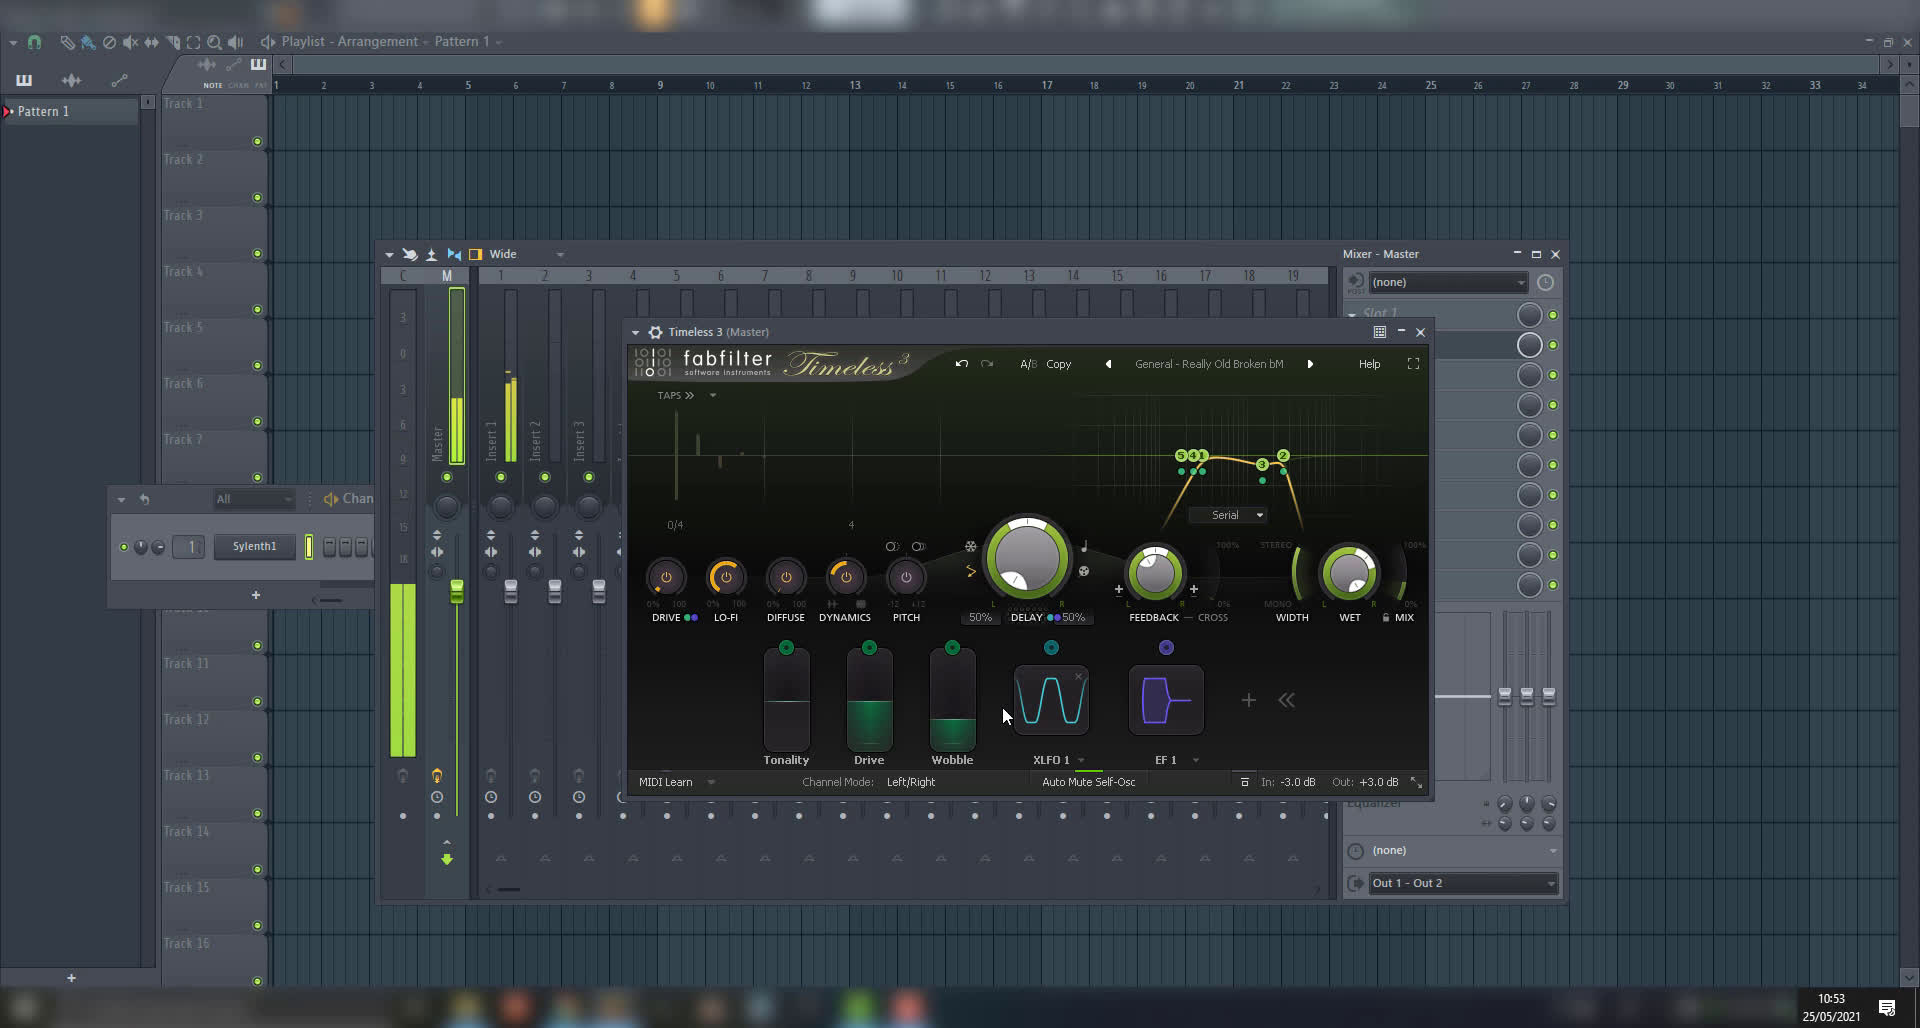Load the next Timeless 3 preset
1920x1028 pixels.
pyautogui.click(x=1310, y=364)
